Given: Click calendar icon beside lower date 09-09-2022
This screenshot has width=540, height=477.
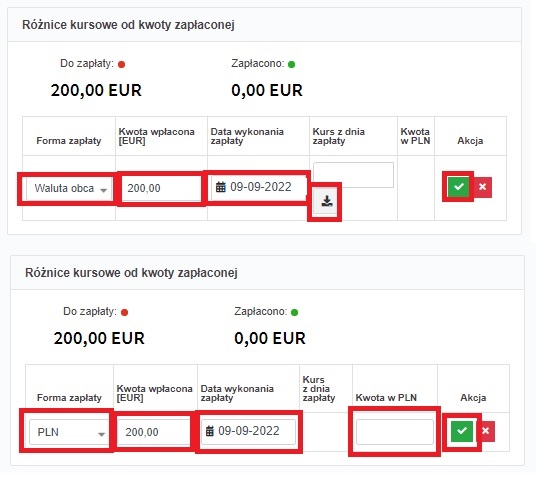Looking at the screenshot, I should (210, 431).
